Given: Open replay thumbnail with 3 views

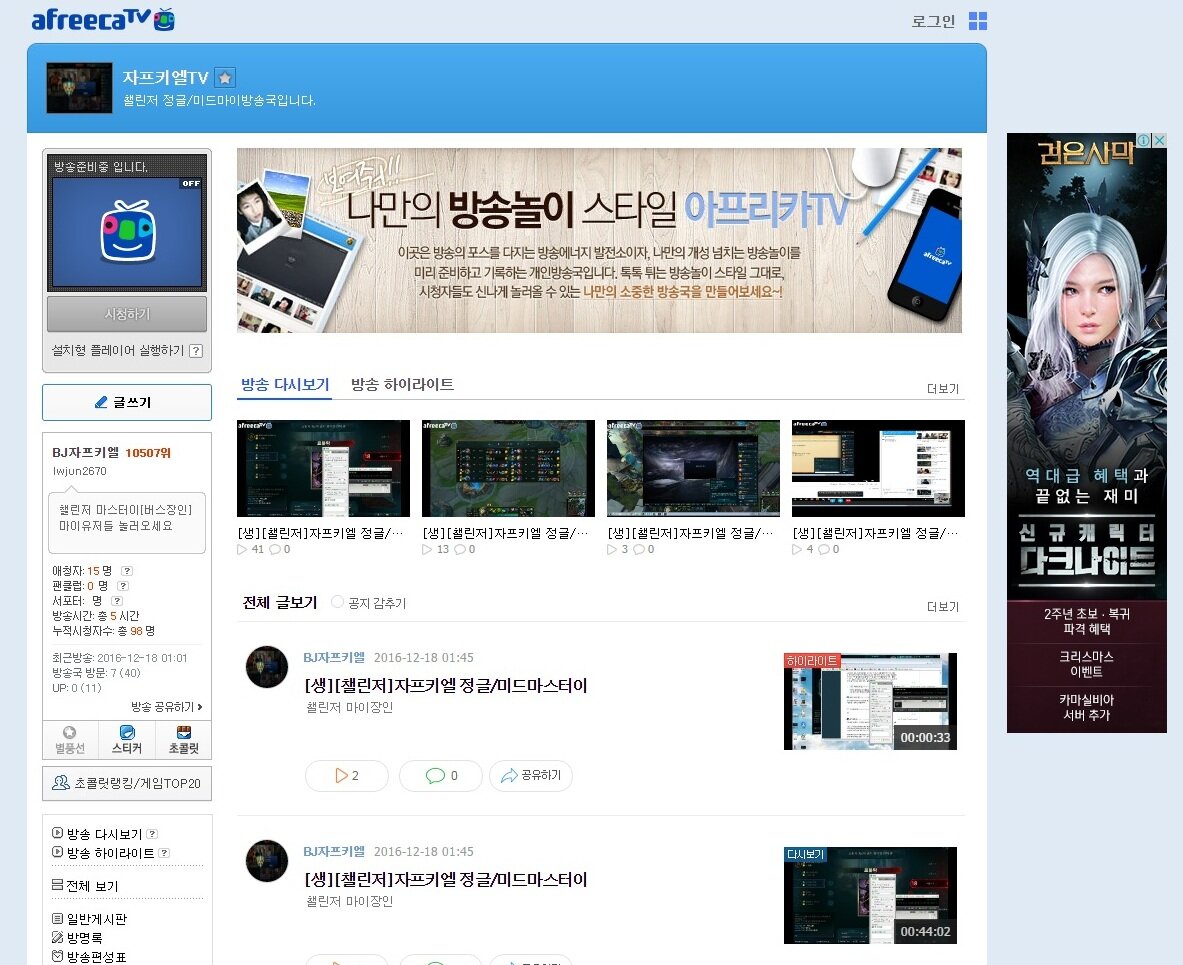Looking at the screenshot, I should 693,469.
